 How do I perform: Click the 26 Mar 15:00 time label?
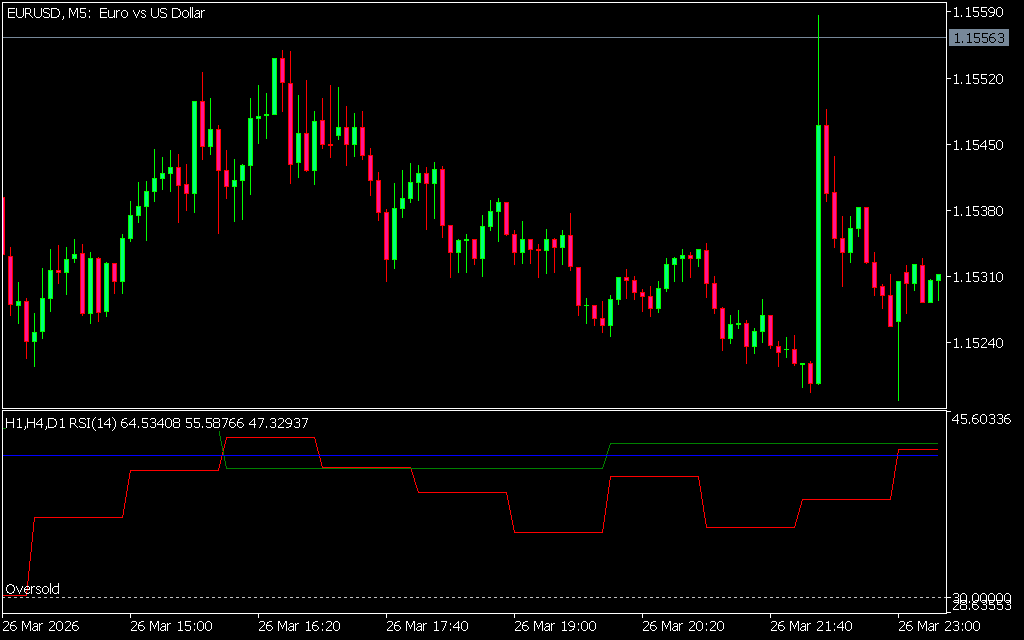pyautogui.click(x=171, y=626)
